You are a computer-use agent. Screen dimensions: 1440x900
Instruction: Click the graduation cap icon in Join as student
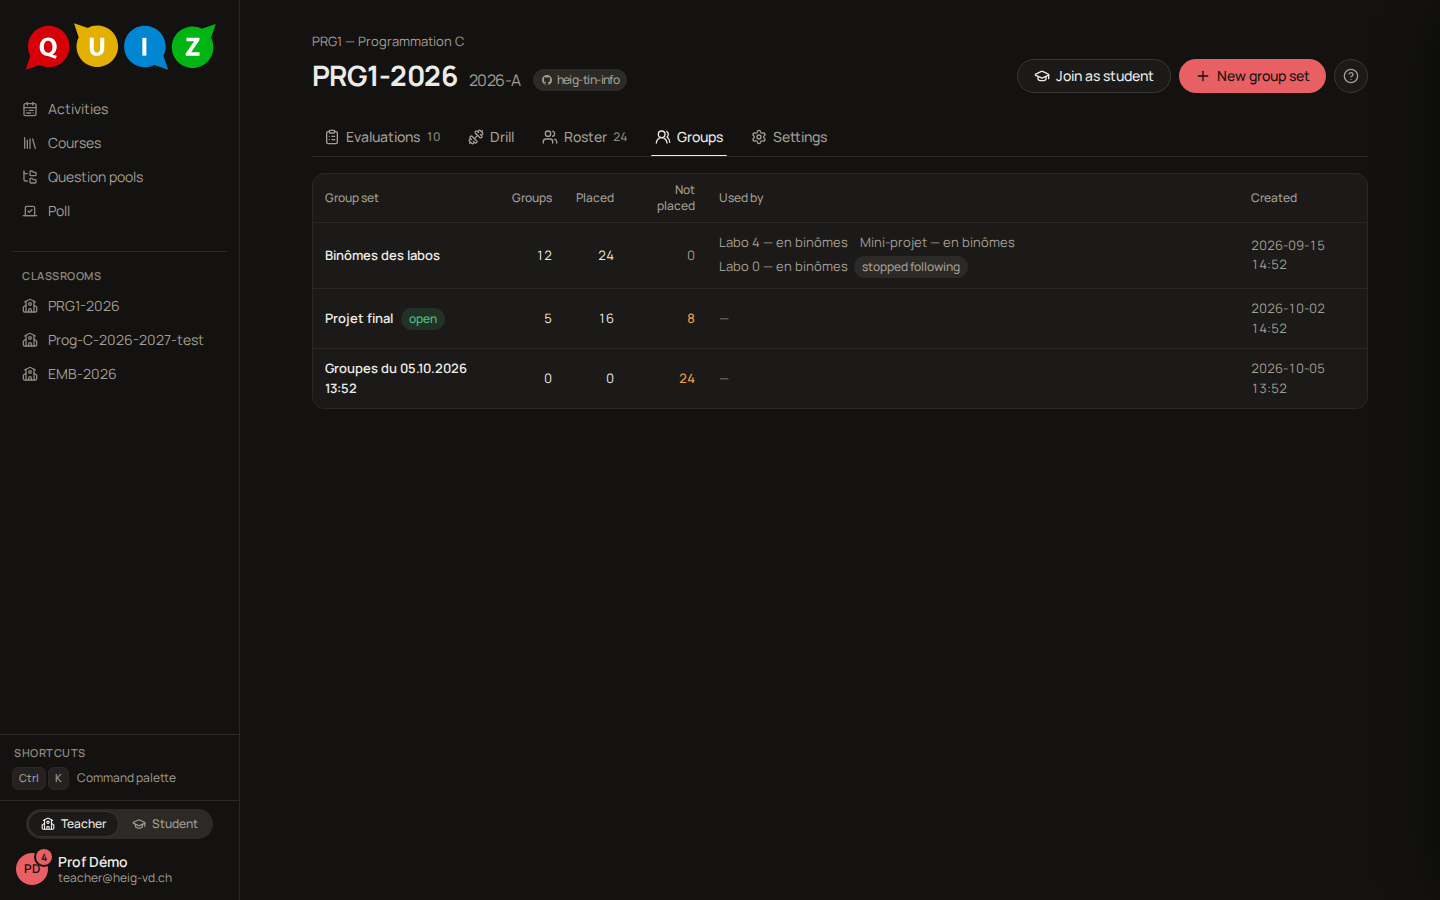point(1042,76)
